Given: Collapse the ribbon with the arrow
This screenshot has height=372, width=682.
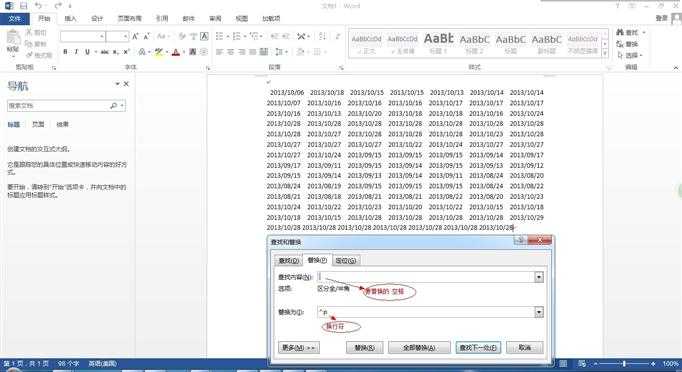Looking at the screenshot, I should tap(675, 68).
